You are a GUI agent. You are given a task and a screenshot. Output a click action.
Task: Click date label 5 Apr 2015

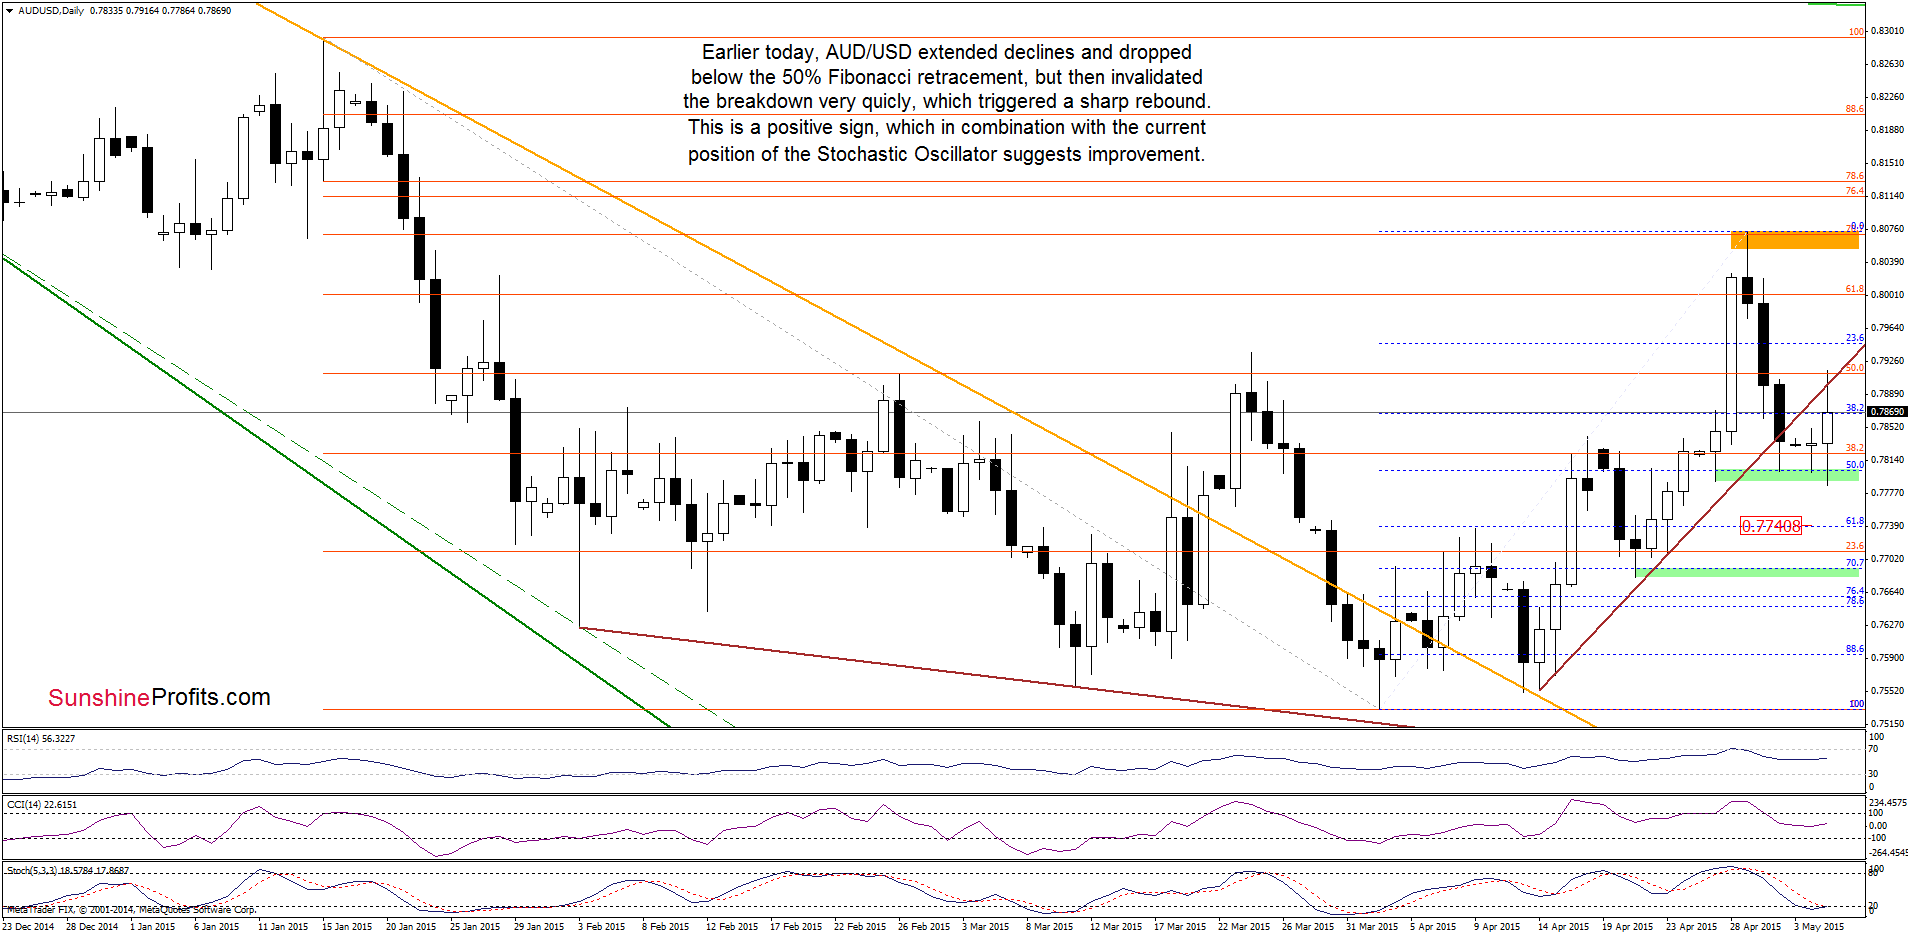pyautogui.click(x=1433, y=927)
